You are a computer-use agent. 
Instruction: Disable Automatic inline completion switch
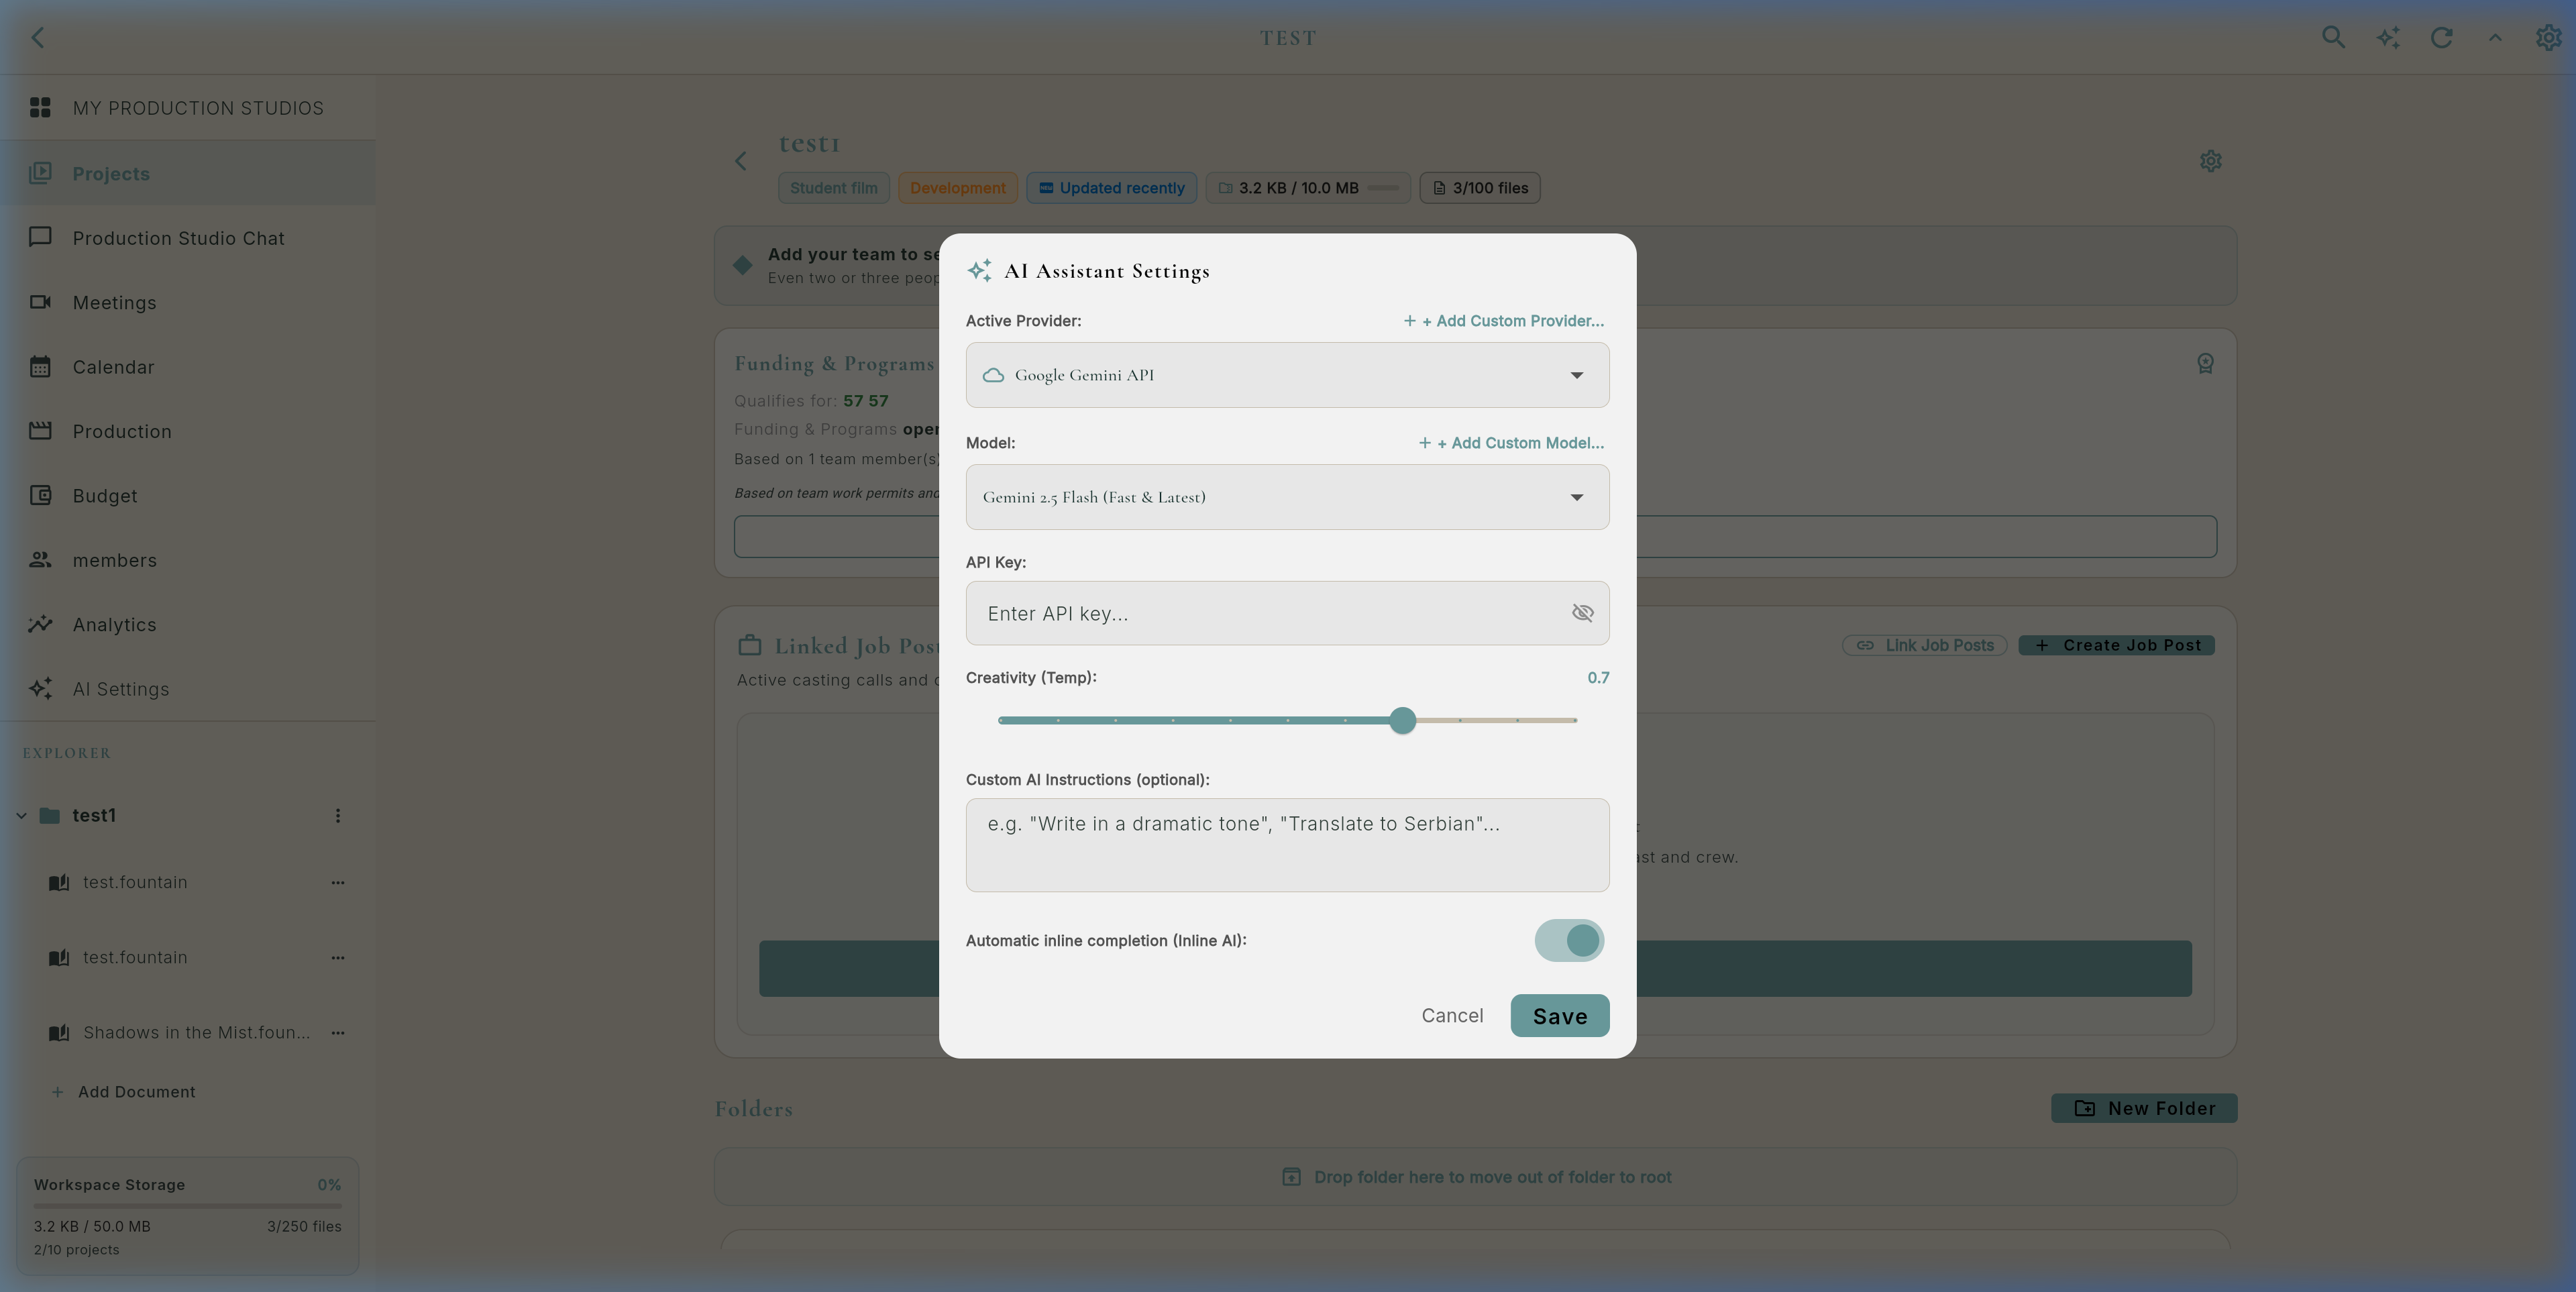click(1569, 940)
